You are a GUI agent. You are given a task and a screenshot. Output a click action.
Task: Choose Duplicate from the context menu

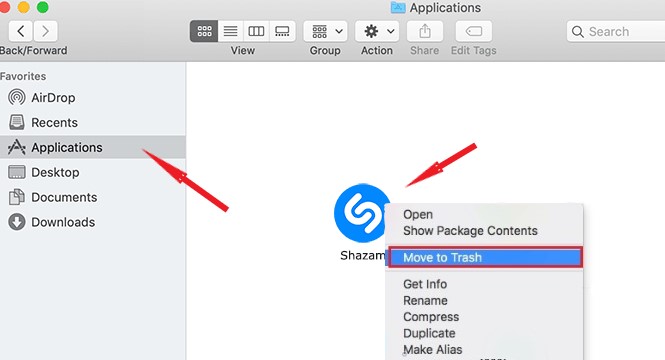tap(484, 333)
